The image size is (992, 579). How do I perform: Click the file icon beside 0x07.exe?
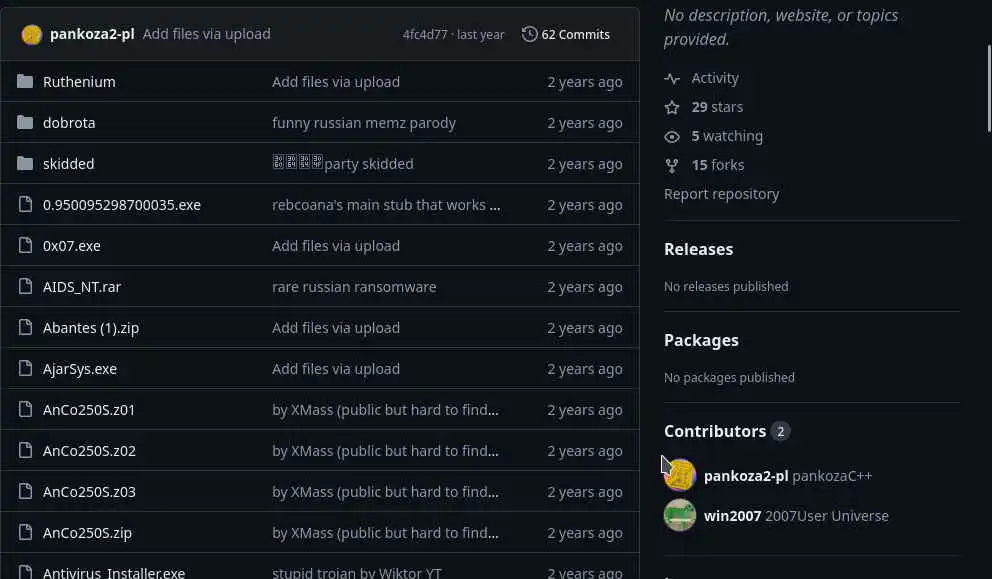coord(25,246)
